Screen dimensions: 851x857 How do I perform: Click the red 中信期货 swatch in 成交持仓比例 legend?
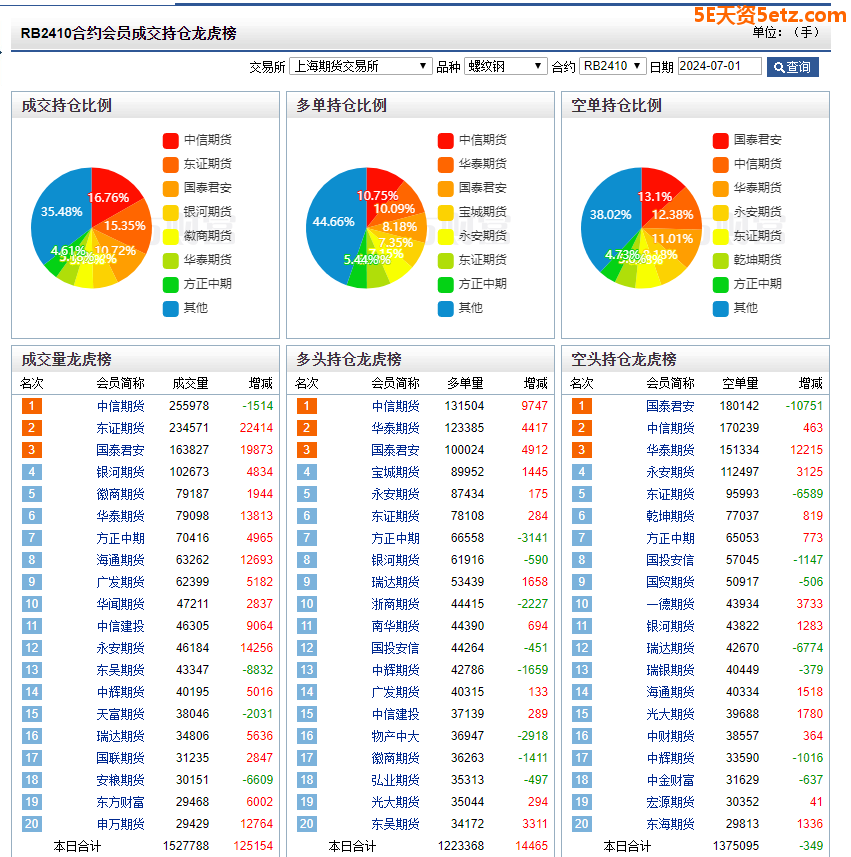[171, 140]
